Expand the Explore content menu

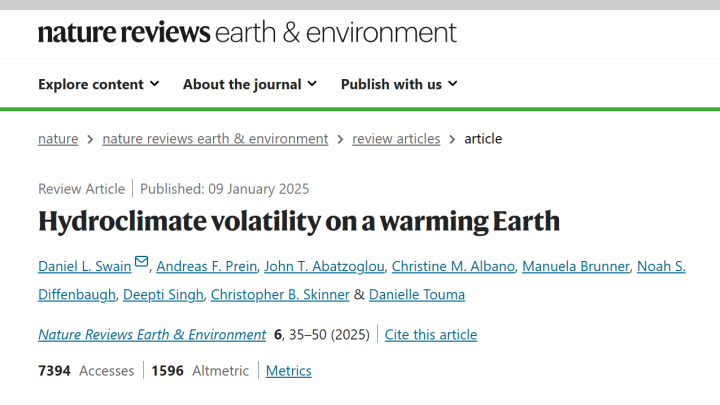point(98,84)
